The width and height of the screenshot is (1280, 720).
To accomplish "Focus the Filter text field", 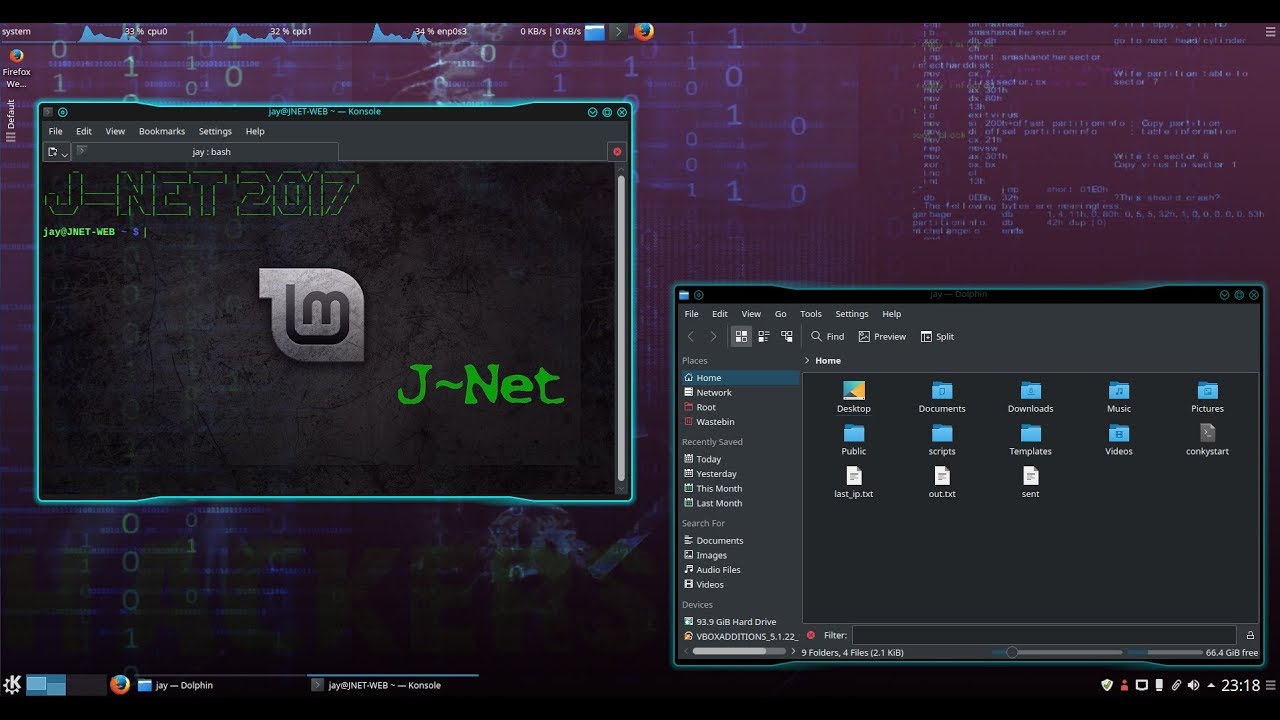I will [1044, 635].
